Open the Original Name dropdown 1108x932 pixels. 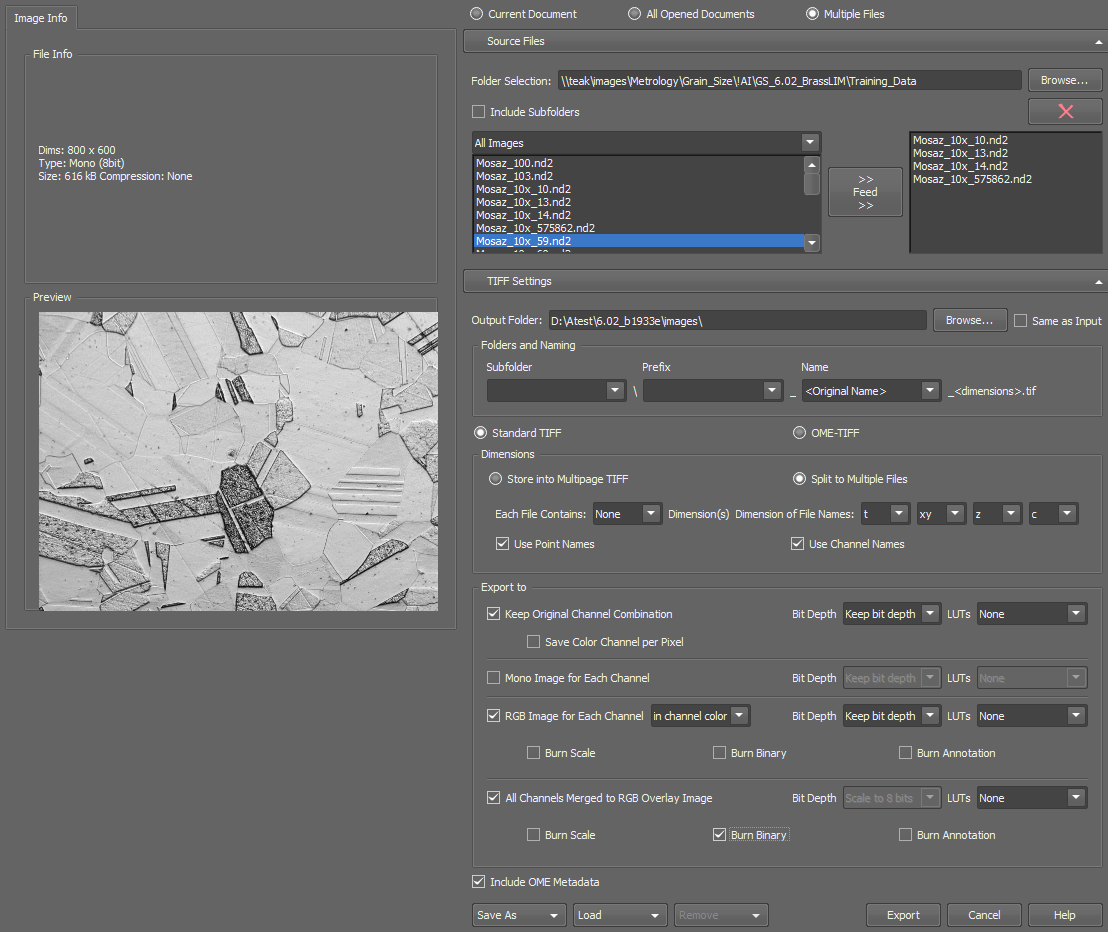click(x=930, y=391)
